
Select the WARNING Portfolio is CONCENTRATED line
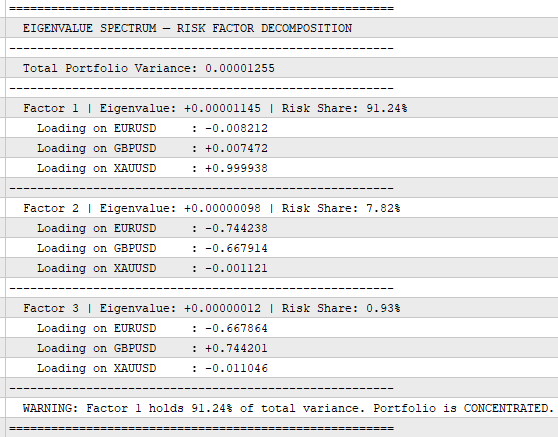pyautogui.click(x=282, y=408)
